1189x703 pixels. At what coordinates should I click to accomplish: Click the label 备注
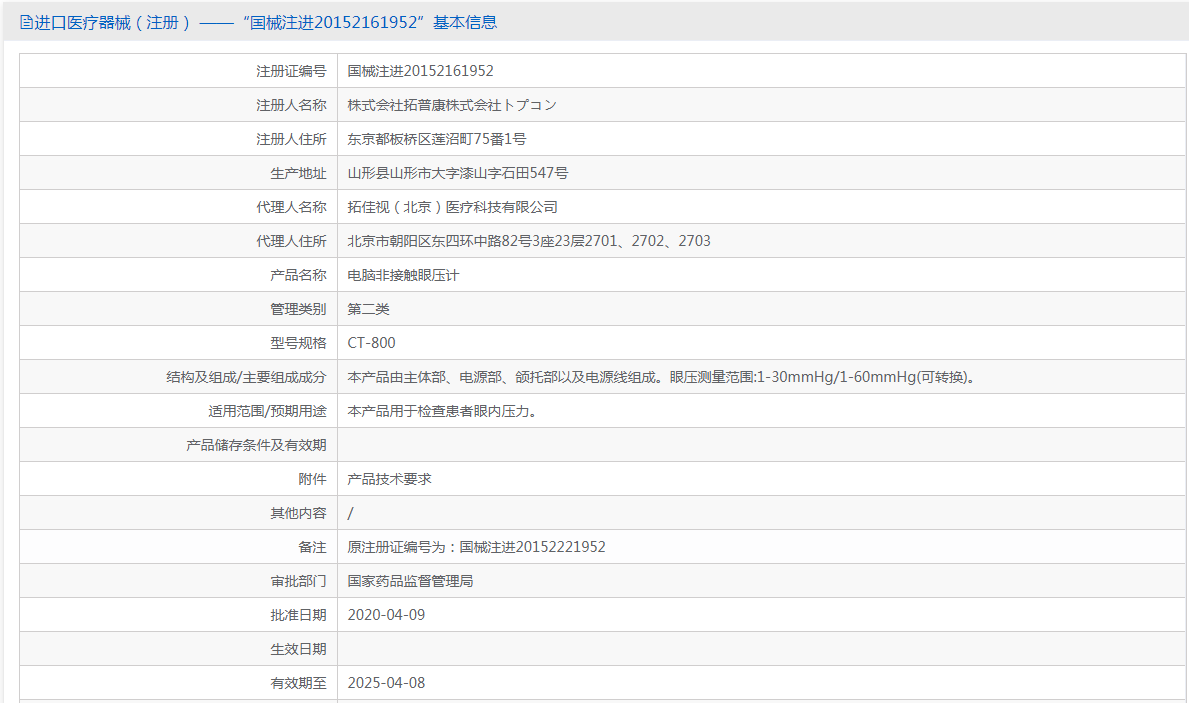(312, 547)
